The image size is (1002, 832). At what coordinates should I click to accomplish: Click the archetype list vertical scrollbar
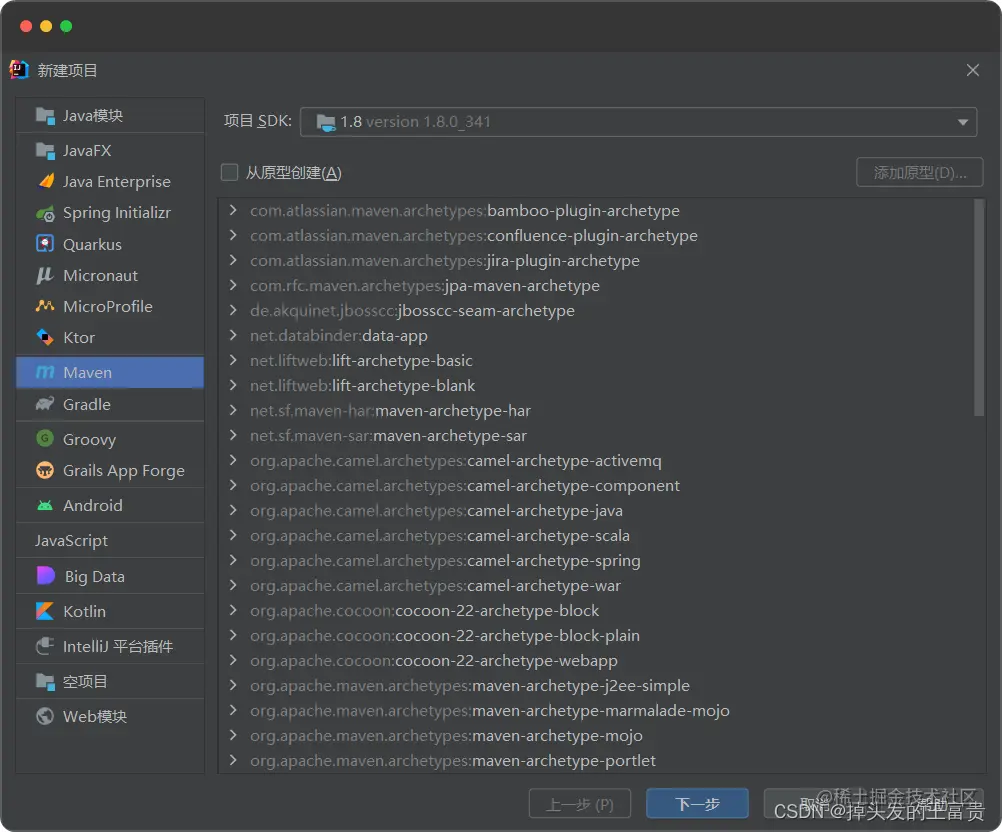click(x=978, y=309)
